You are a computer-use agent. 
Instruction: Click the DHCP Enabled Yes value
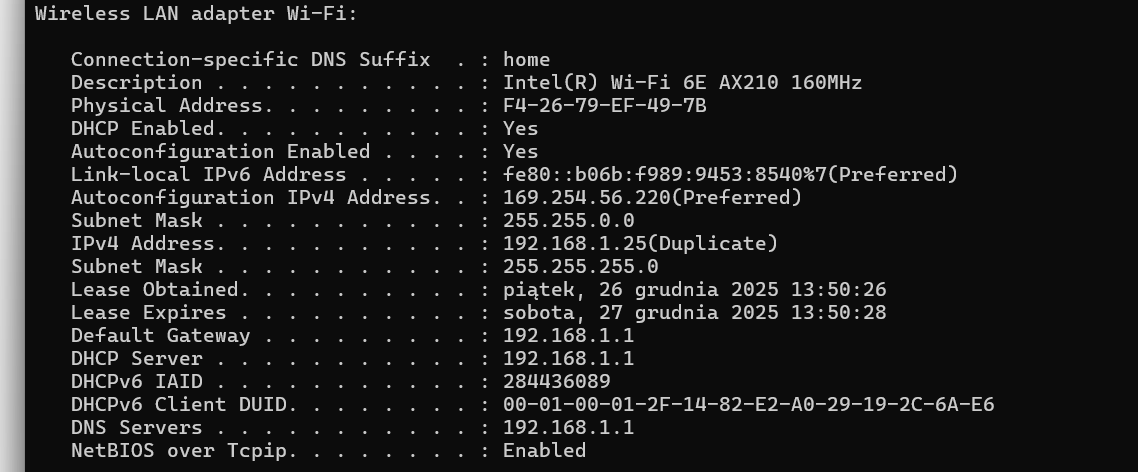(520, 129)
